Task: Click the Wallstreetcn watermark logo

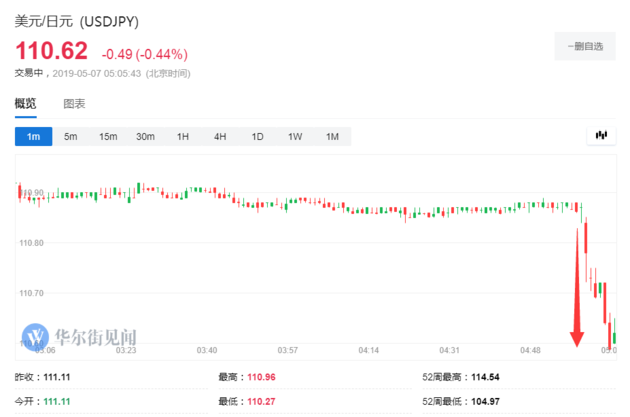Action: point(39,335)
